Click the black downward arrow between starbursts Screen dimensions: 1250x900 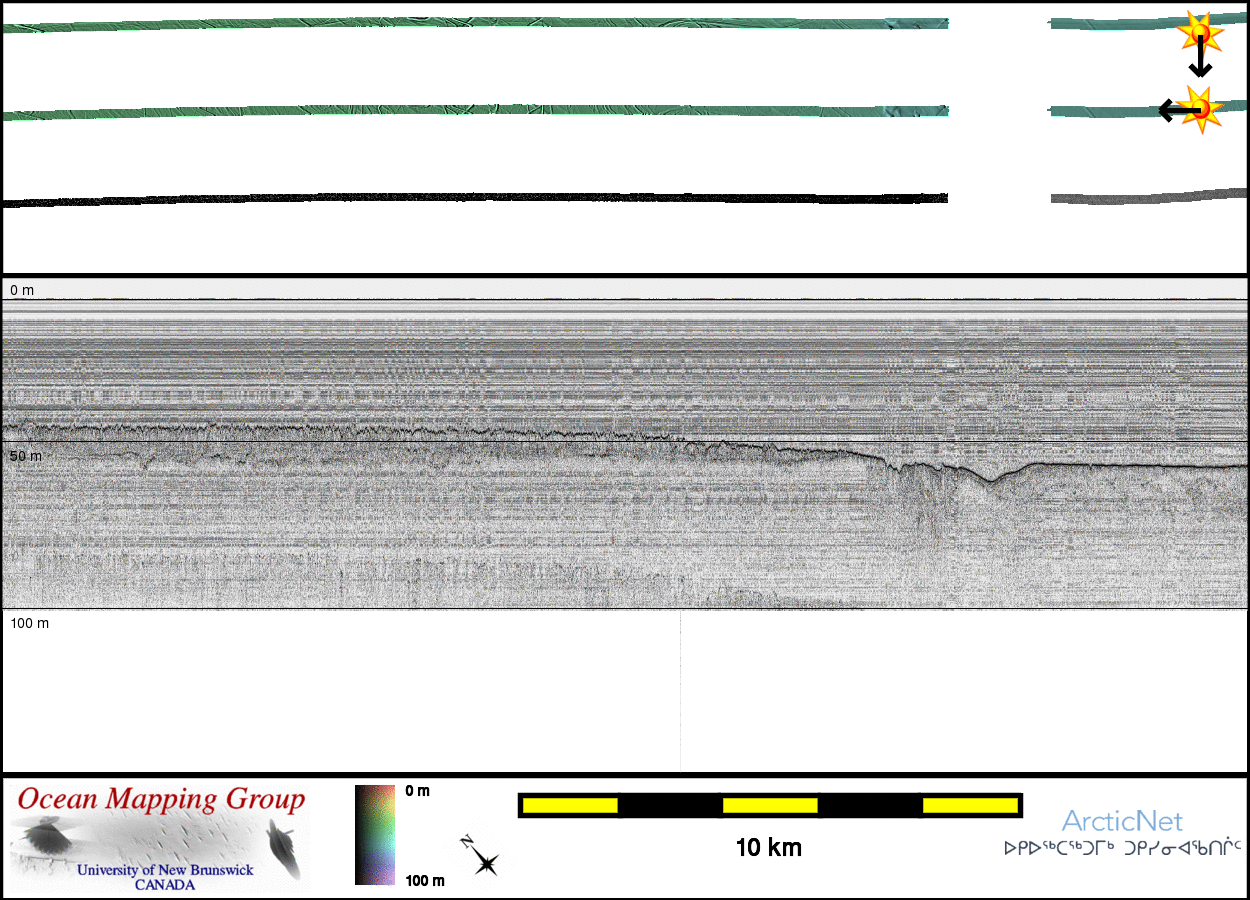pos(1200,62)
